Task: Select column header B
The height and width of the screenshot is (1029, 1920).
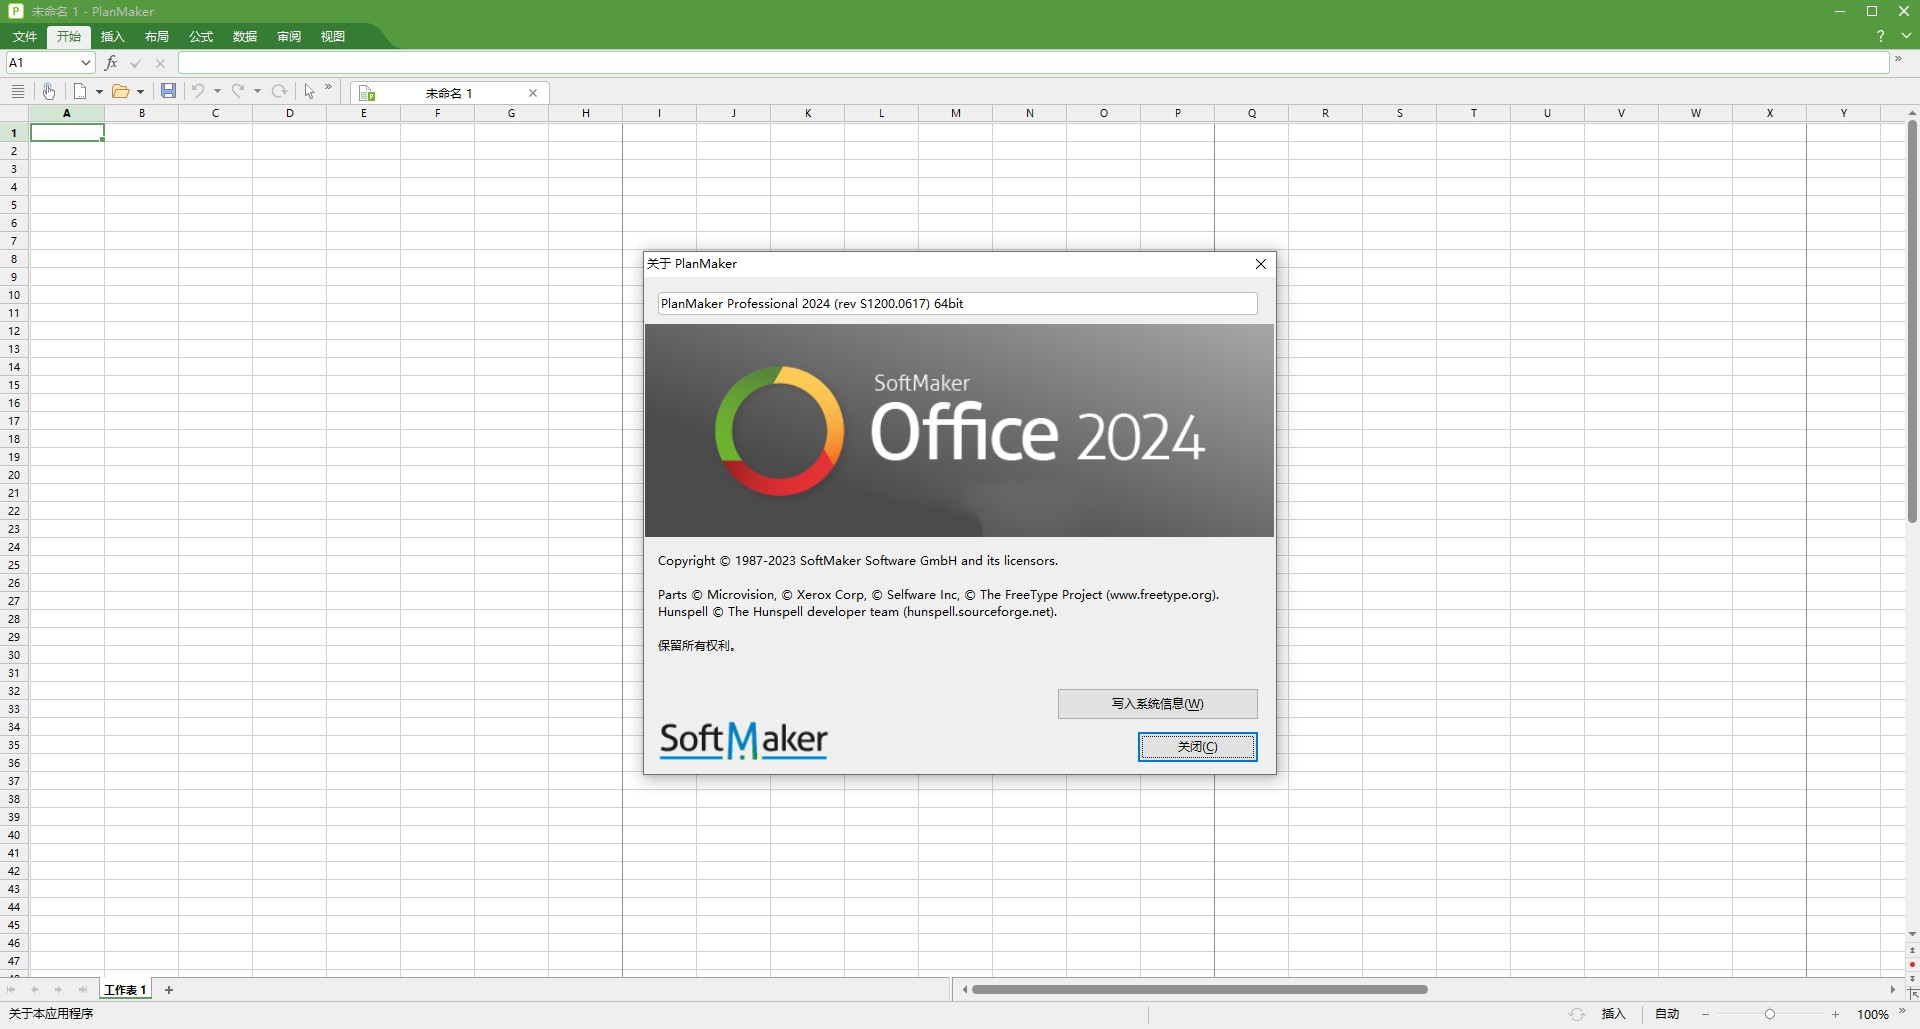Action: [142, 113]
